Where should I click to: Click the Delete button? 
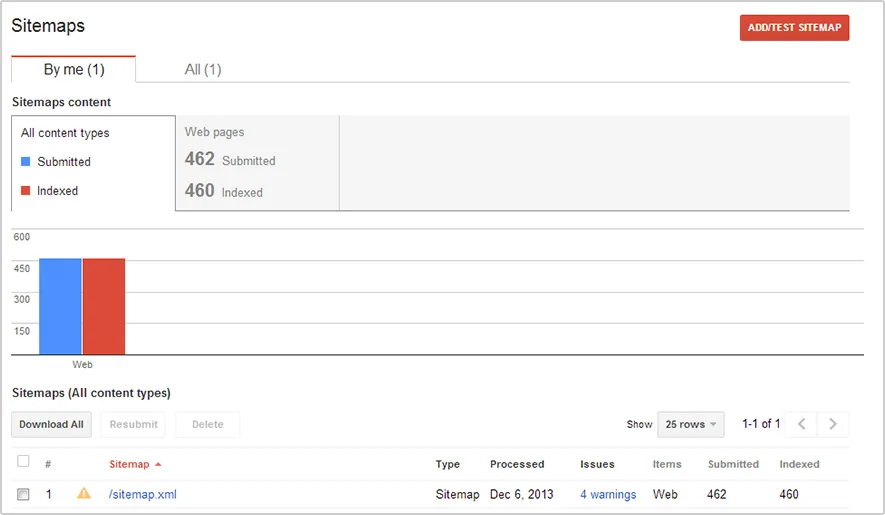click(x=207, y=424)
